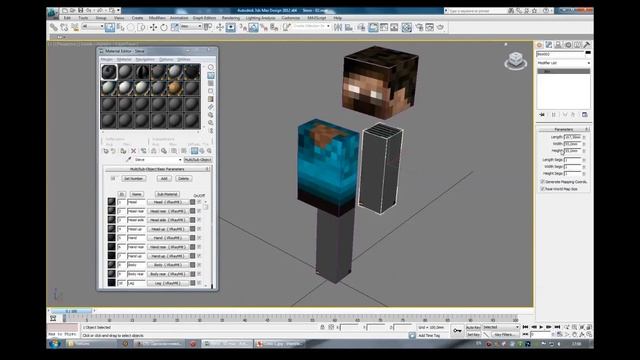Click Play Animation button

pyautogui.click(x=541, y=327)
